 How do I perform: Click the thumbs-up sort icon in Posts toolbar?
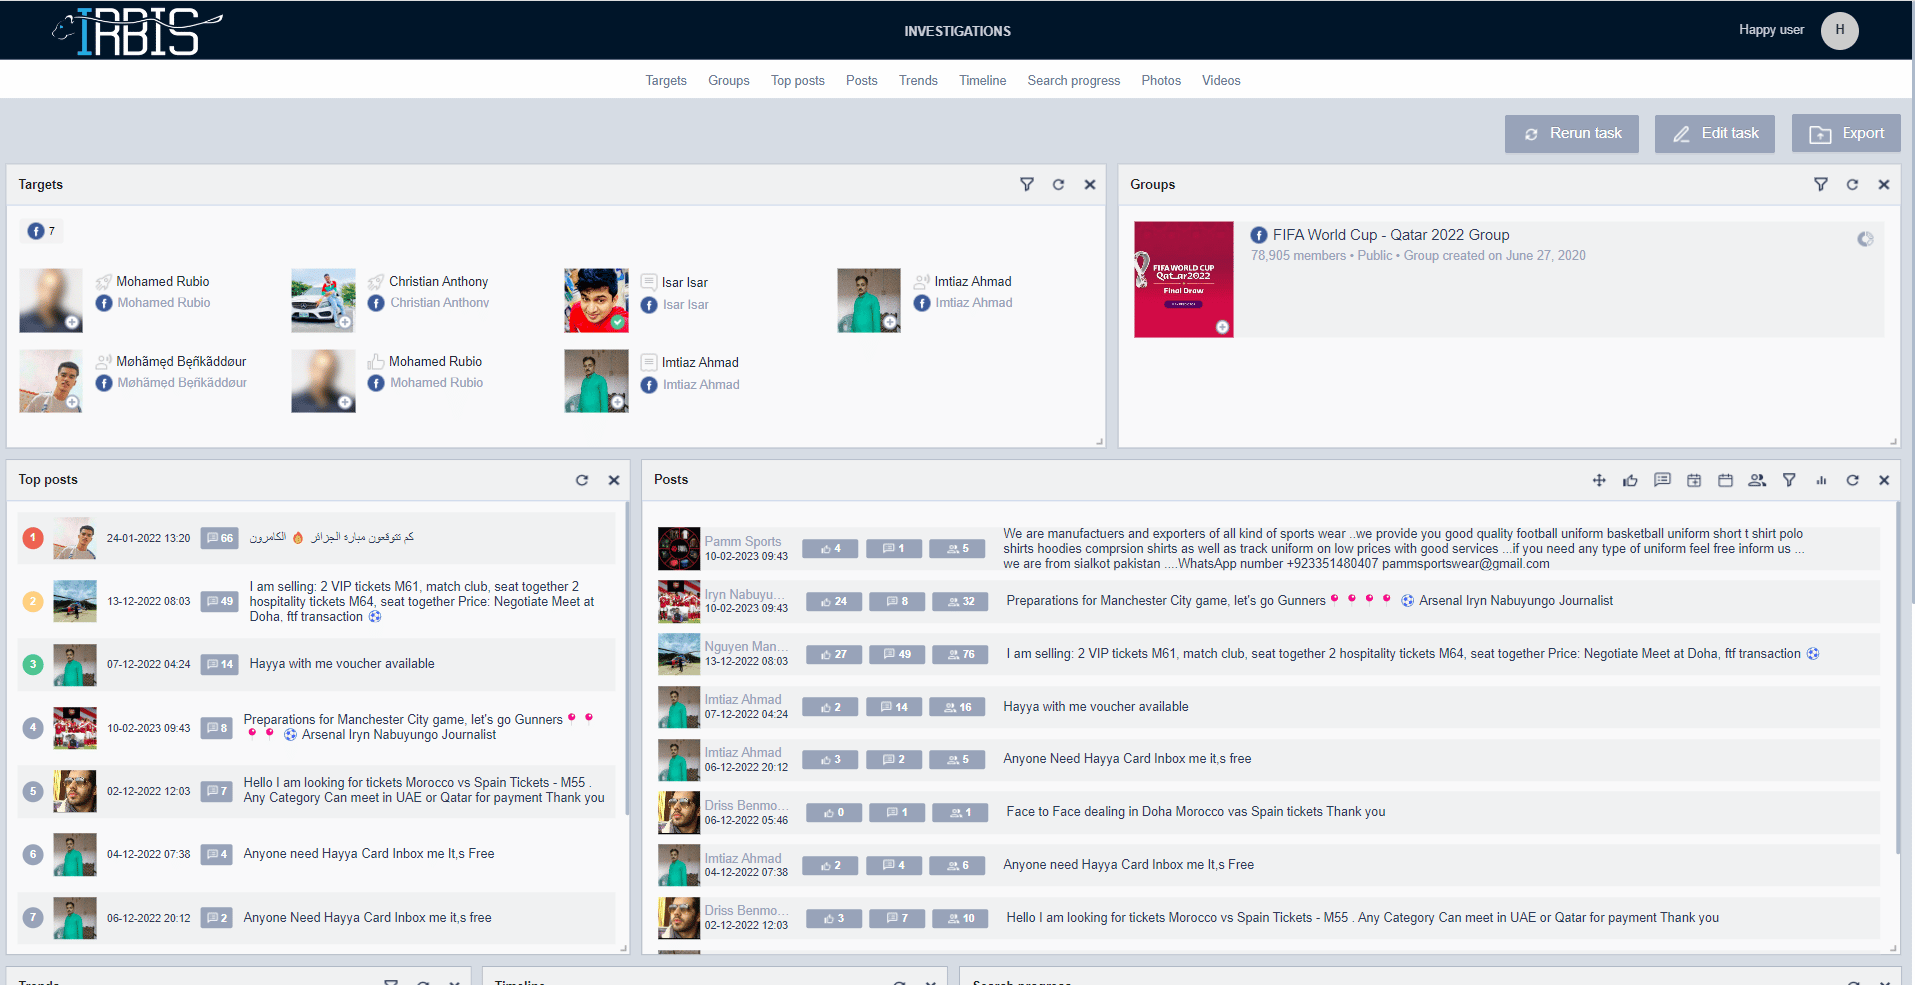(x=1630, y=480)
